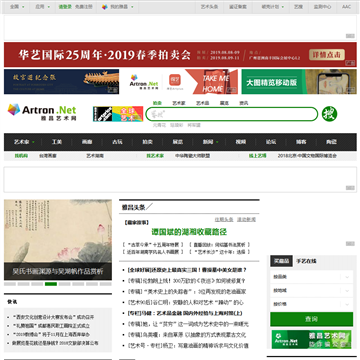Open 博客 in main navigation
This screenshot has width=360, height=360.
point(301,142)
